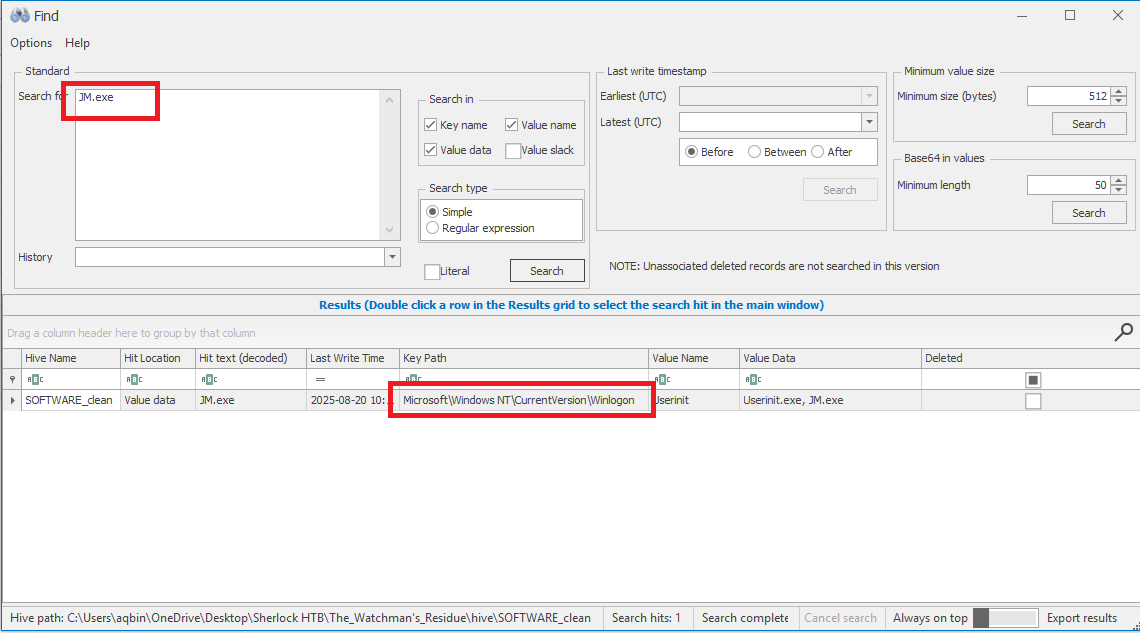Viewport: 1140px width, 633px height.
Task: Click the Value Data column filter icon
Action: tap(753, 380)
